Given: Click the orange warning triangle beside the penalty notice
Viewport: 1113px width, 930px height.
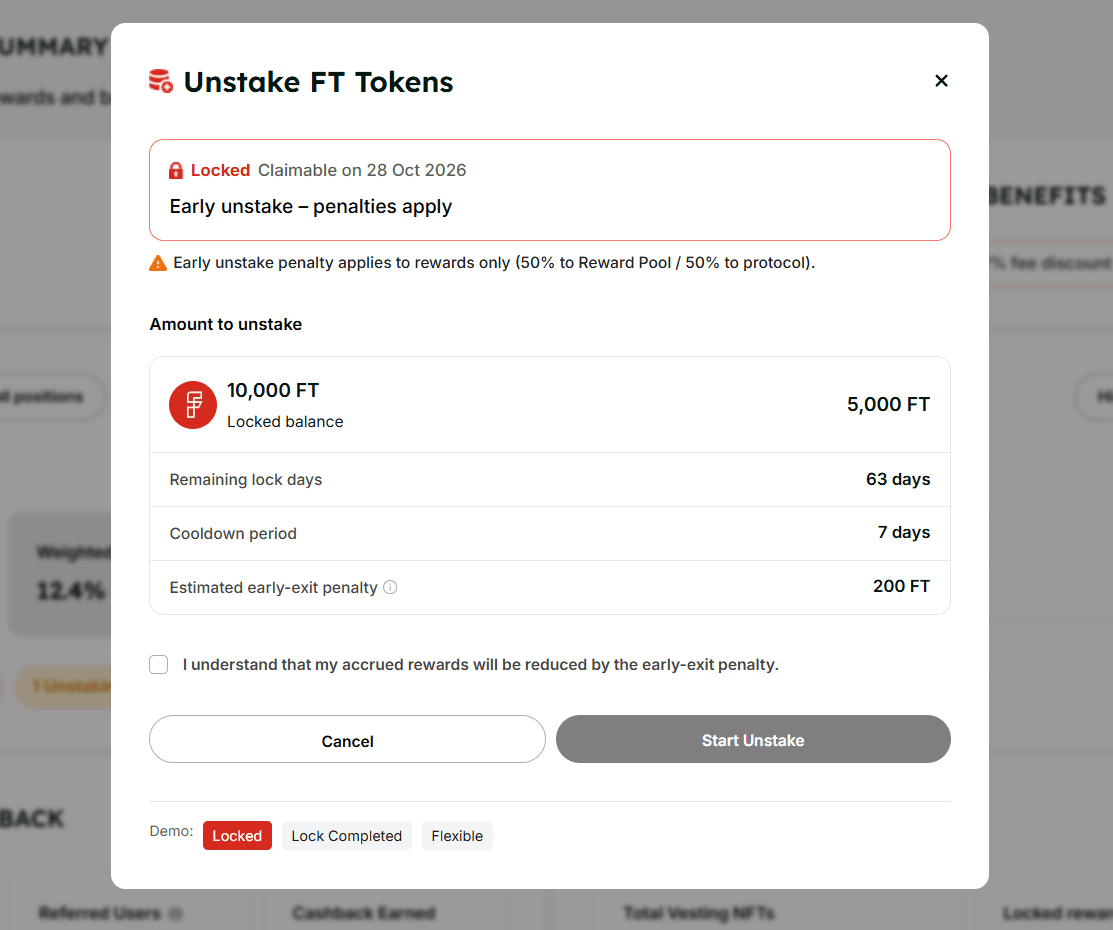Looking at the screenshot, I should tap(158, 262).
